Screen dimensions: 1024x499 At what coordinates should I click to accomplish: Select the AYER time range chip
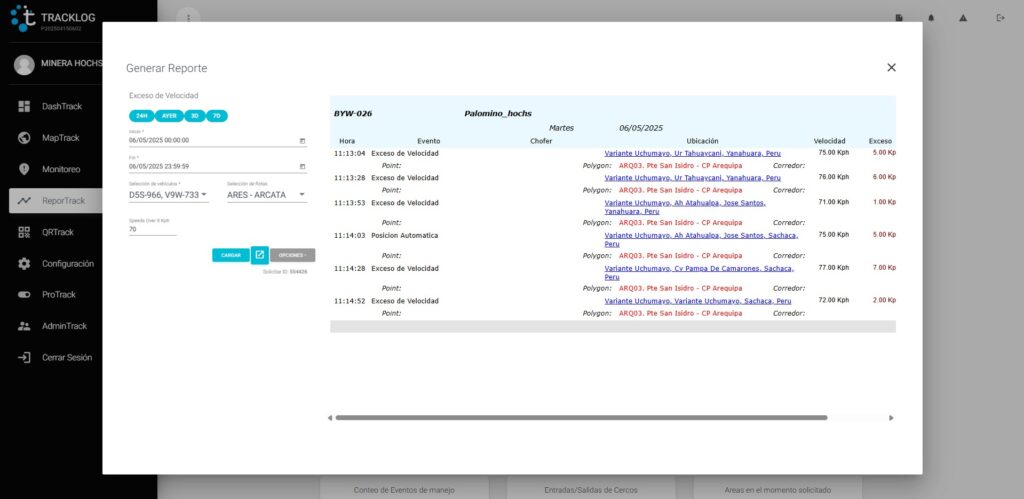tap(170, 116)
